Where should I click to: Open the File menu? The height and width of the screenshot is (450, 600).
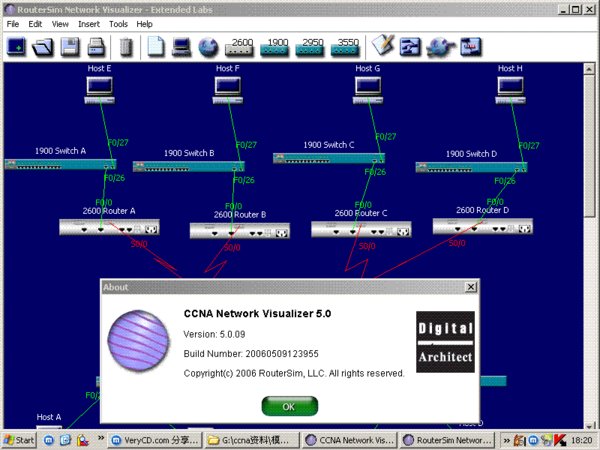click(x=13, y=23)
